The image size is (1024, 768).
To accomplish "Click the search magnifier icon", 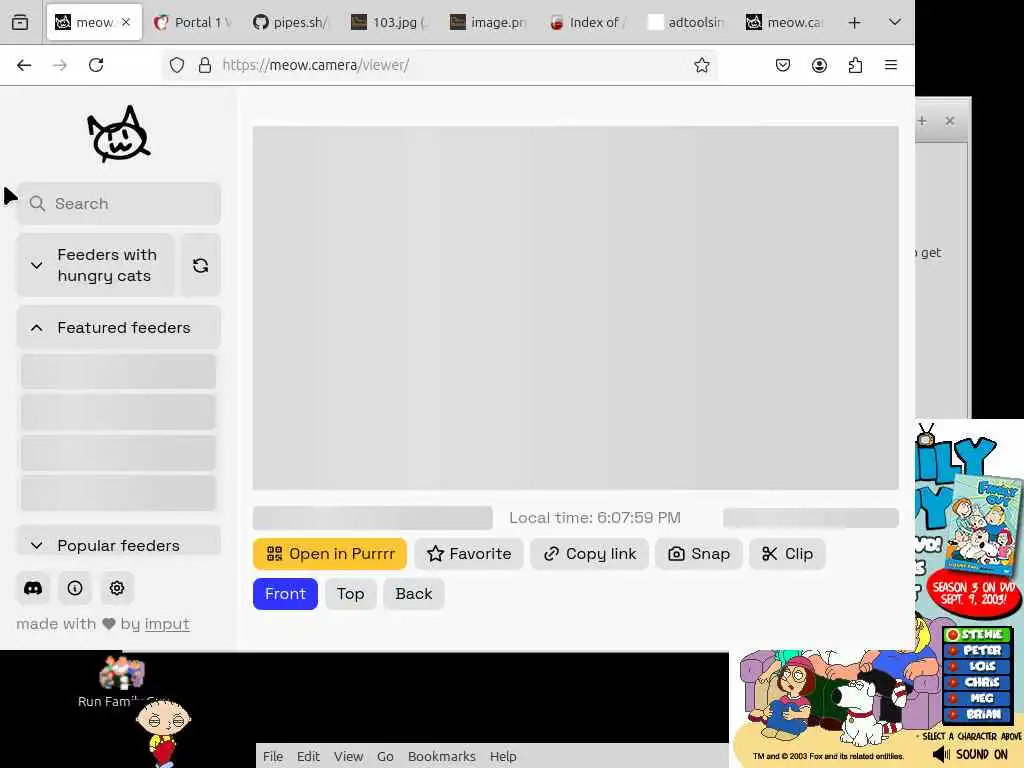I will (x=37, y=204).
